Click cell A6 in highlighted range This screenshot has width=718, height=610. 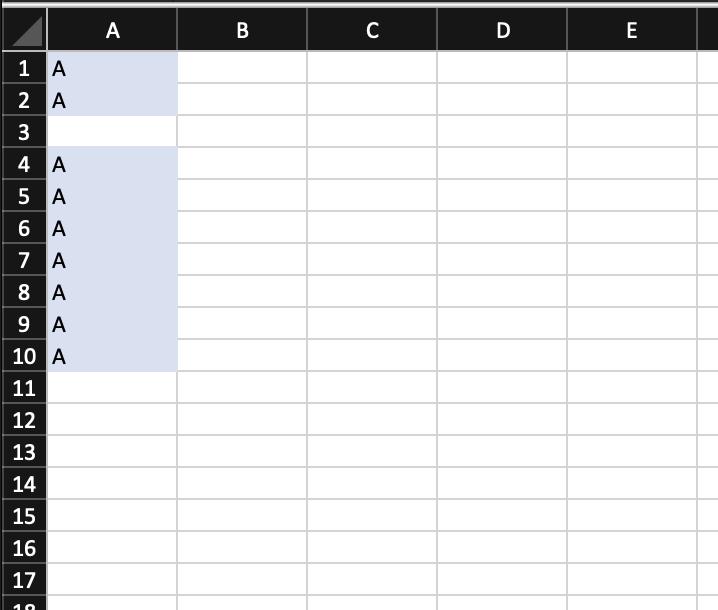pyautogui.click(x=112, y=228)
